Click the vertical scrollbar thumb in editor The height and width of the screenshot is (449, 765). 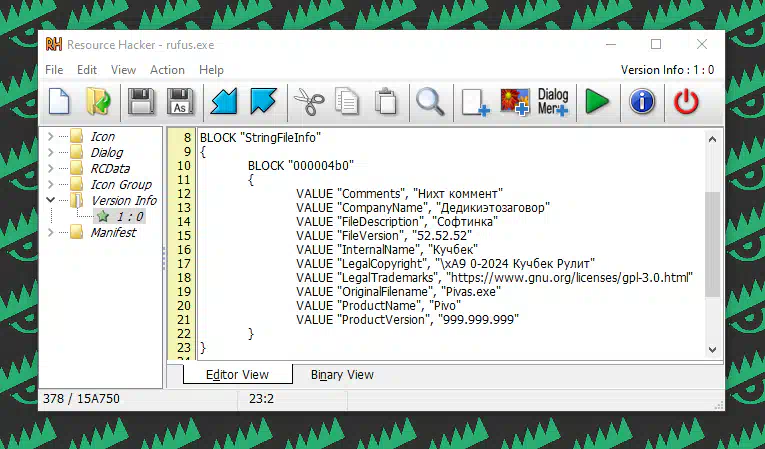coord(712,244)
